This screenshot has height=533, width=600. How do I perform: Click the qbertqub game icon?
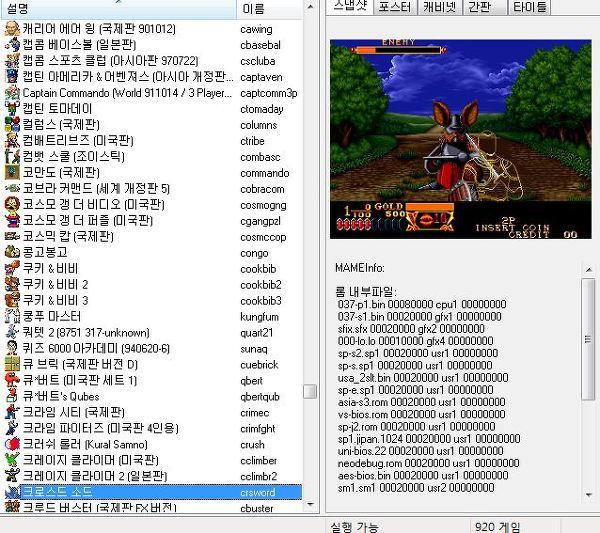tap(12, 396)
